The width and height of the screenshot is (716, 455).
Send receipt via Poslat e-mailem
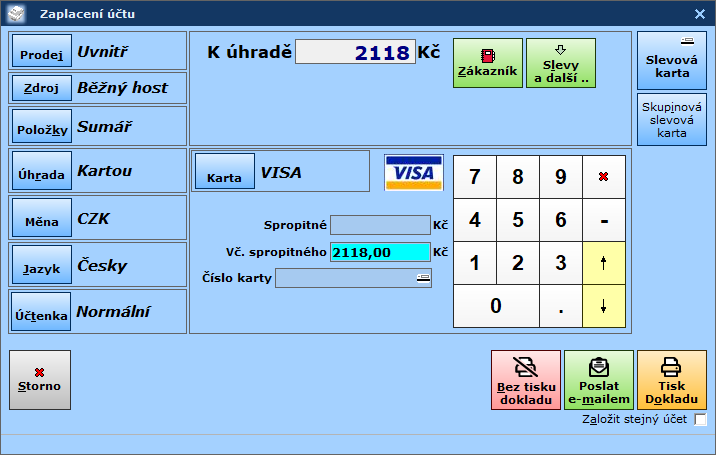pyautogui.click(x=598, y=380)
